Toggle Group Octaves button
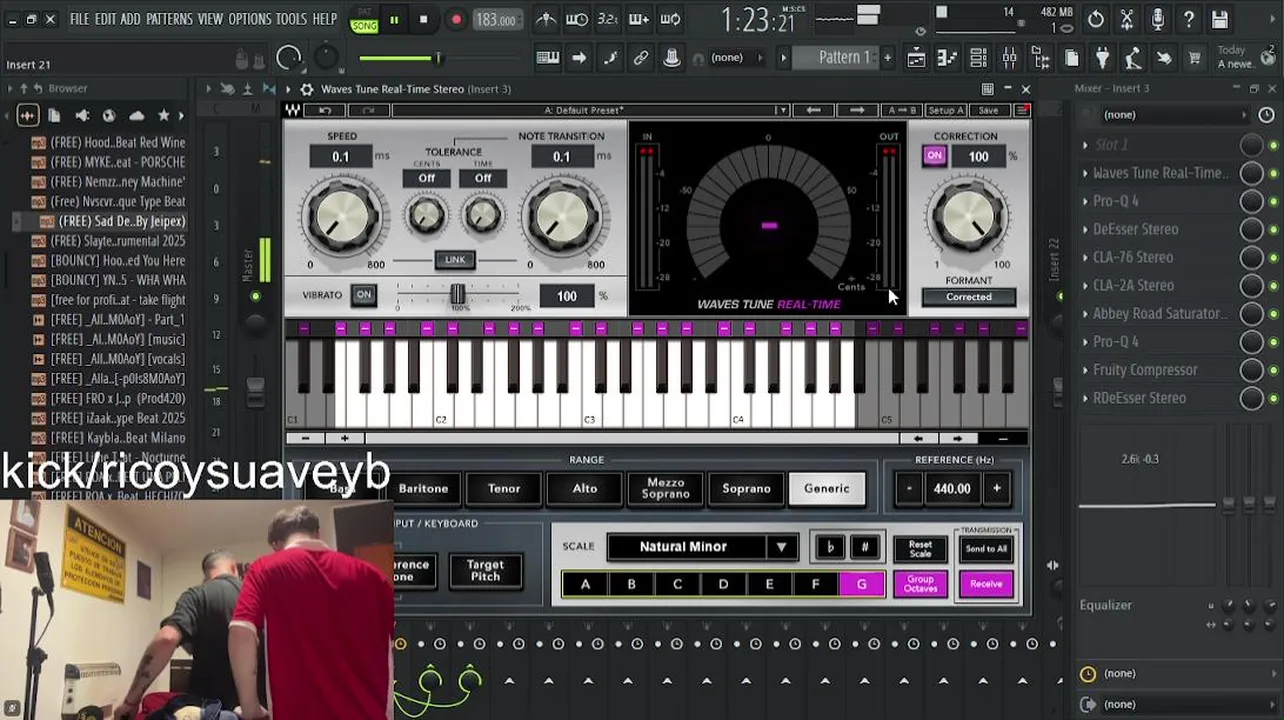 click(920, 584)
